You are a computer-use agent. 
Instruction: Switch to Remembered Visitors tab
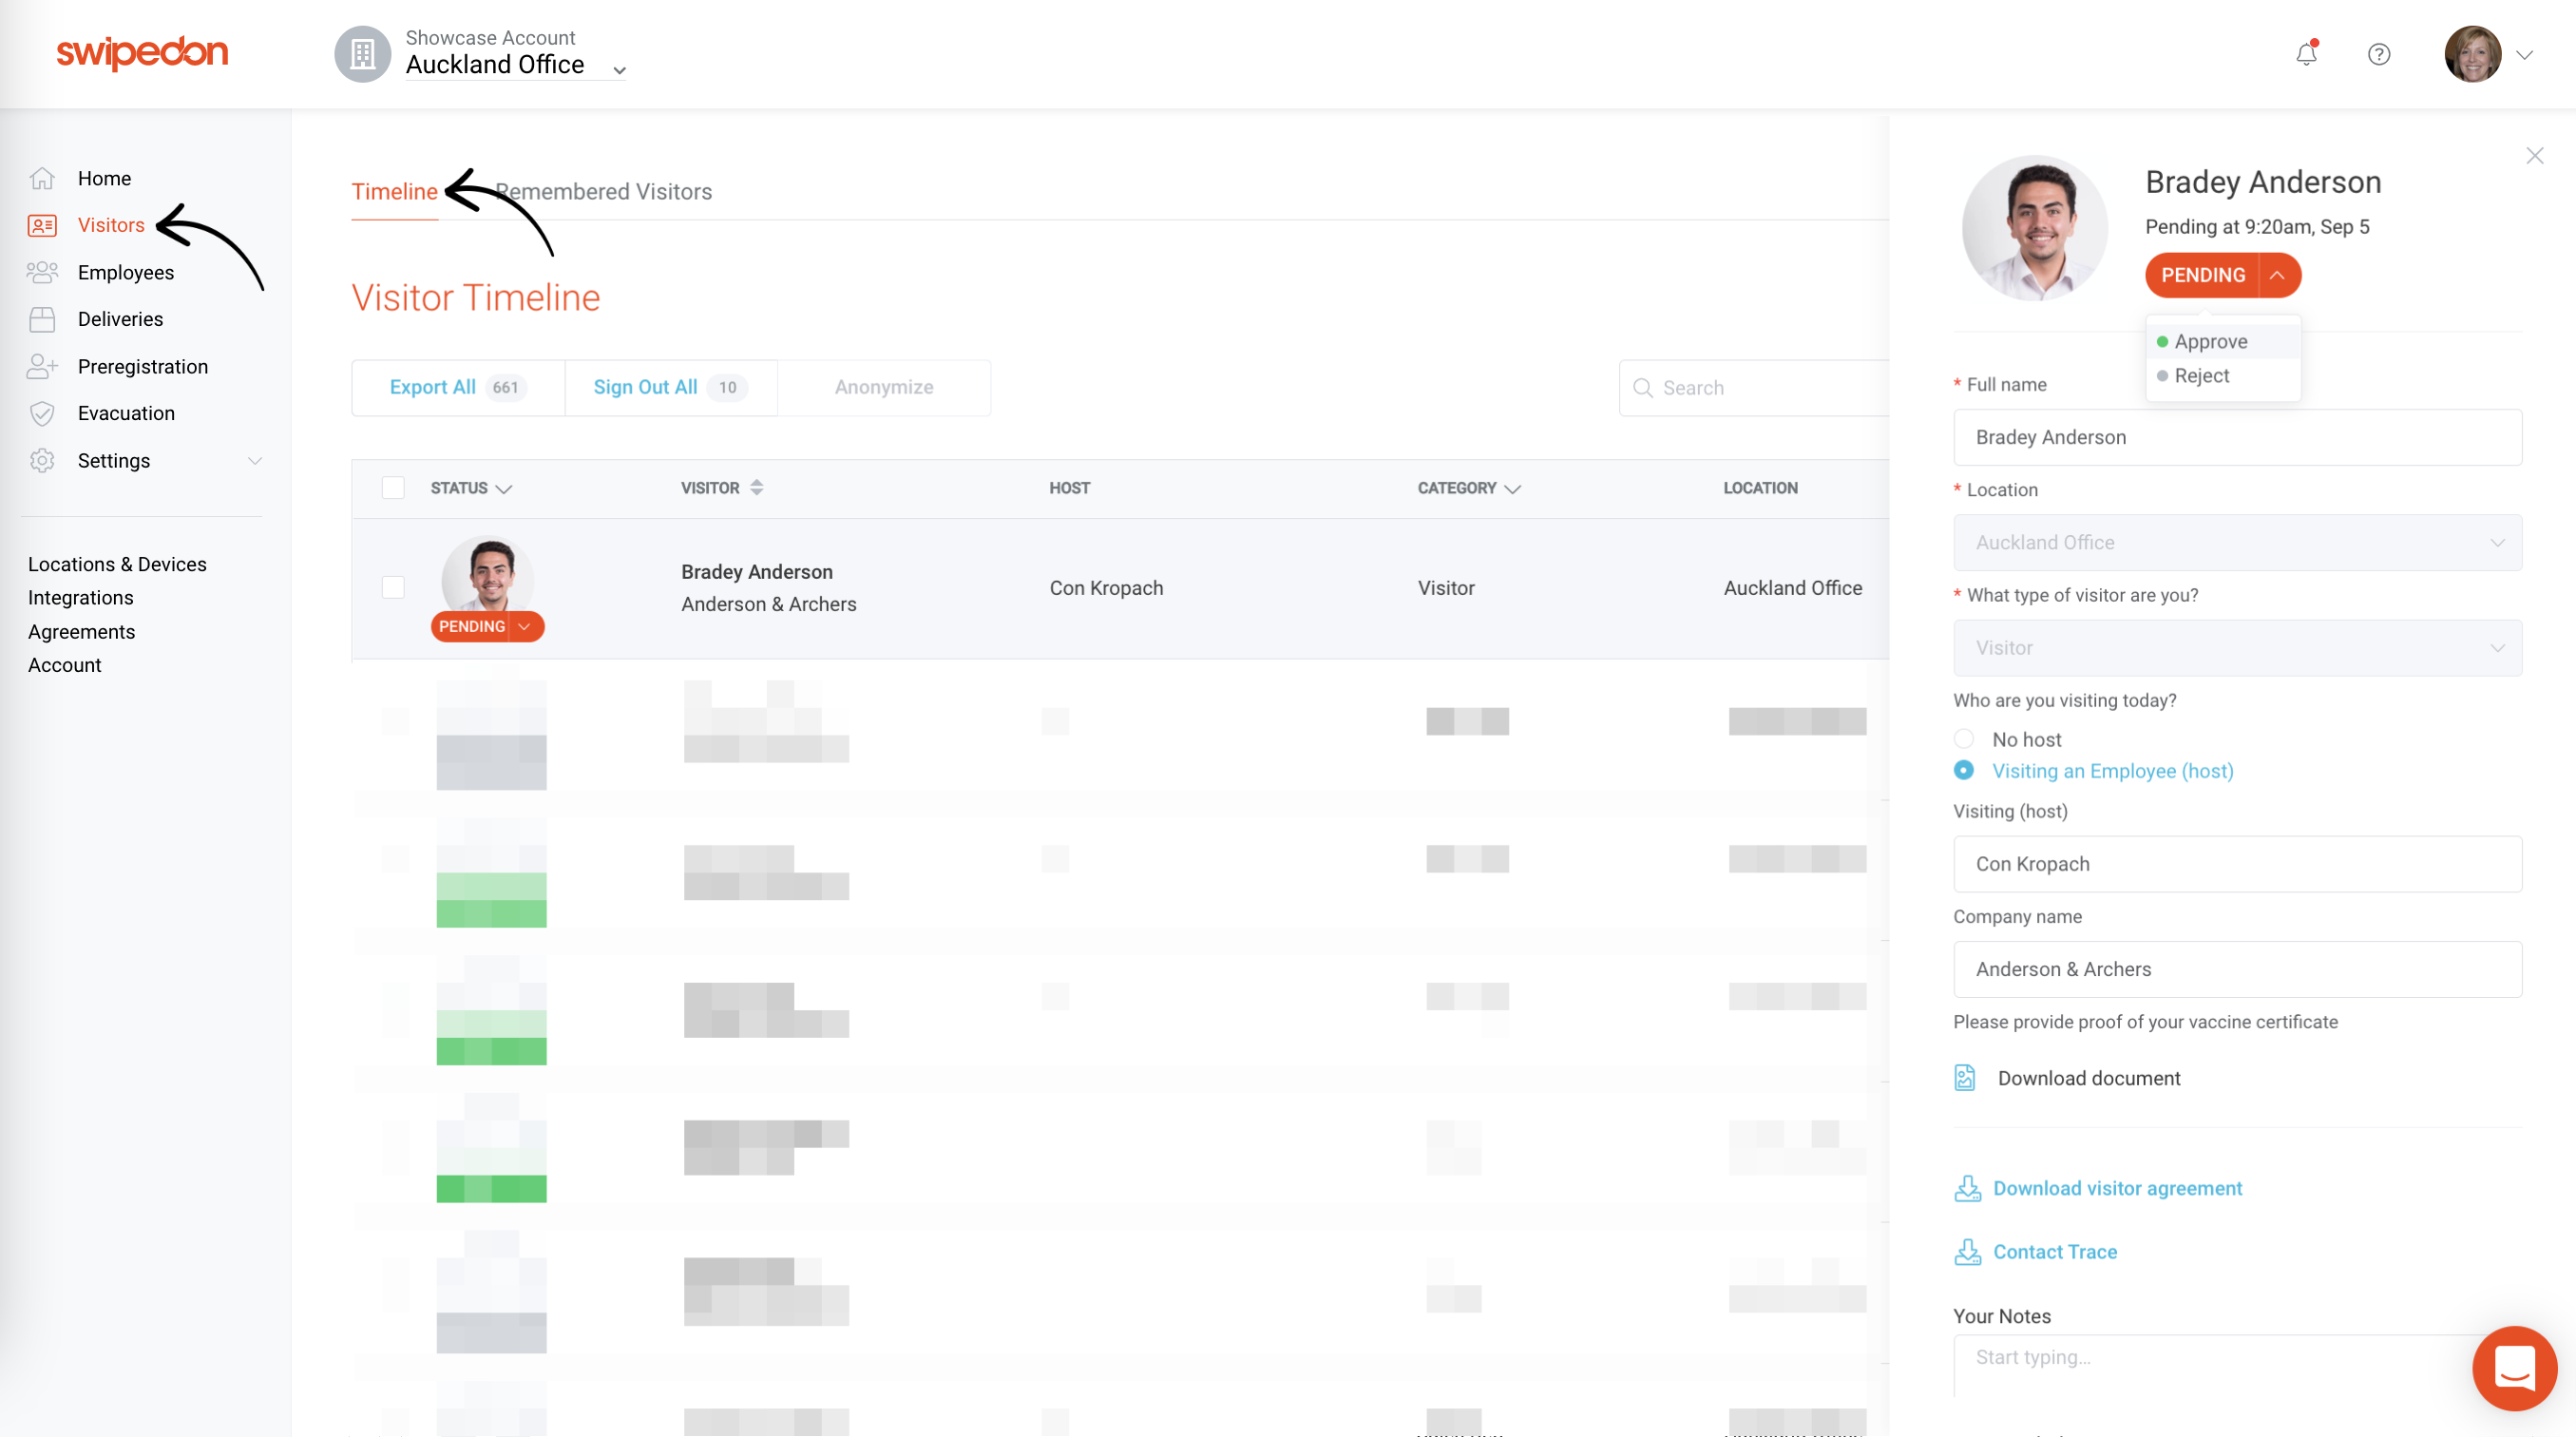click(604, 191)
